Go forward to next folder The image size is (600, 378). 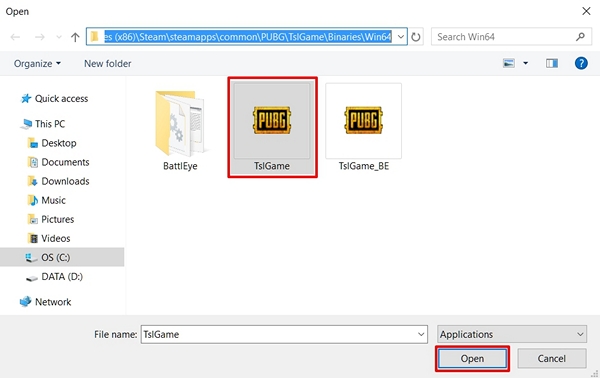pyautogui.click(x=39, y=37)
